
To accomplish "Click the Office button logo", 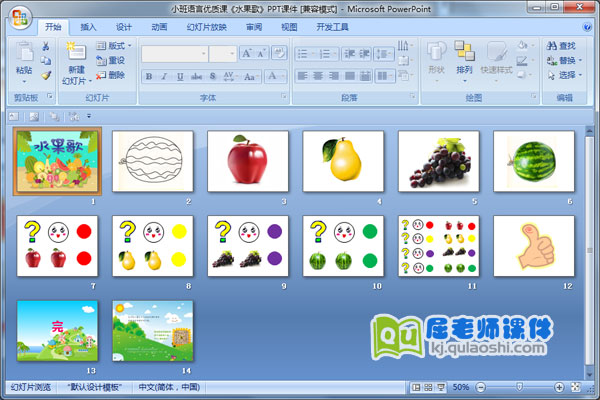I will point(19,18).
